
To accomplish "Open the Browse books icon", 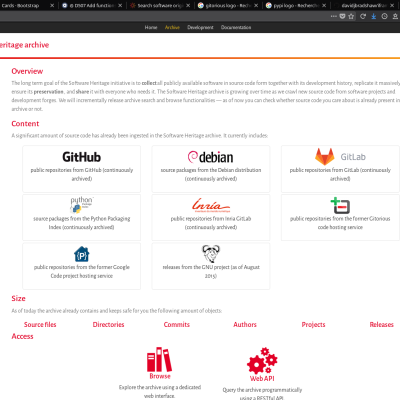I will coord(159,359).
